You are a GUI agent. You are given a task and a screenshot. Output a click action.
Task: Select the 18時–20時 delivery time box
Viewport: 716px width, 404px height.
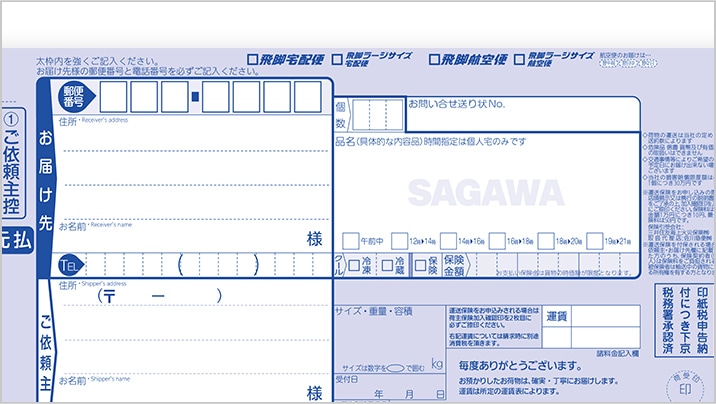pyautogui.click(x=545, y=240)
